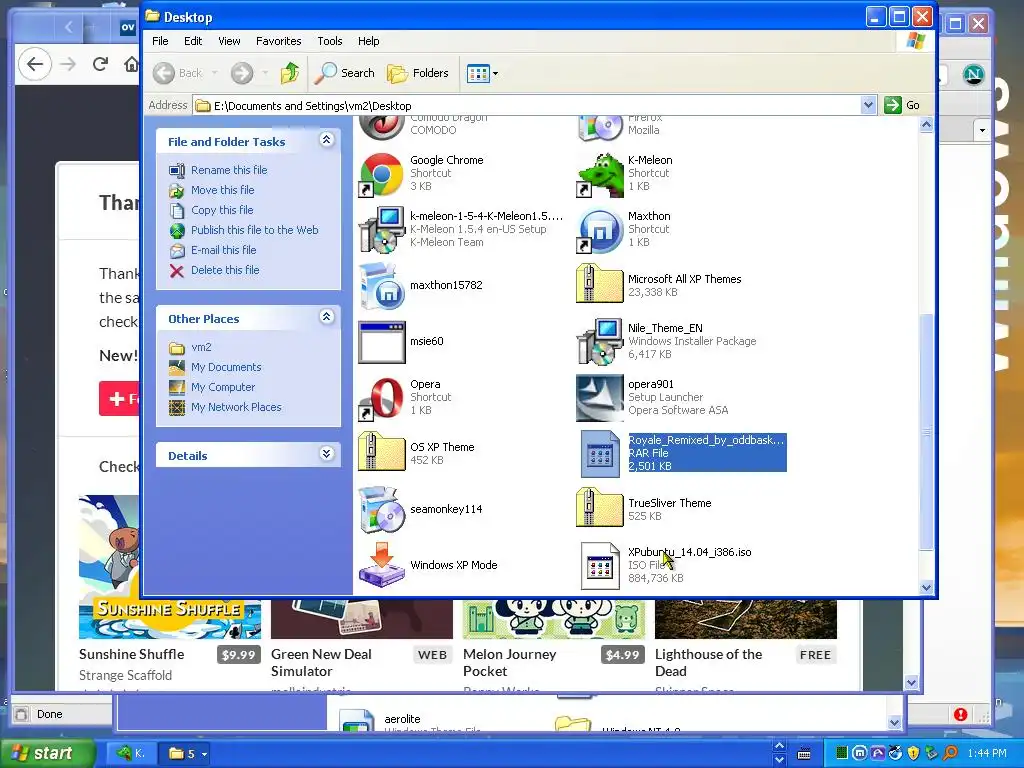Viewport: 1024px width, 768px height.
Task: Toggle the Folders pane button
Action: [x=418, y=73]
